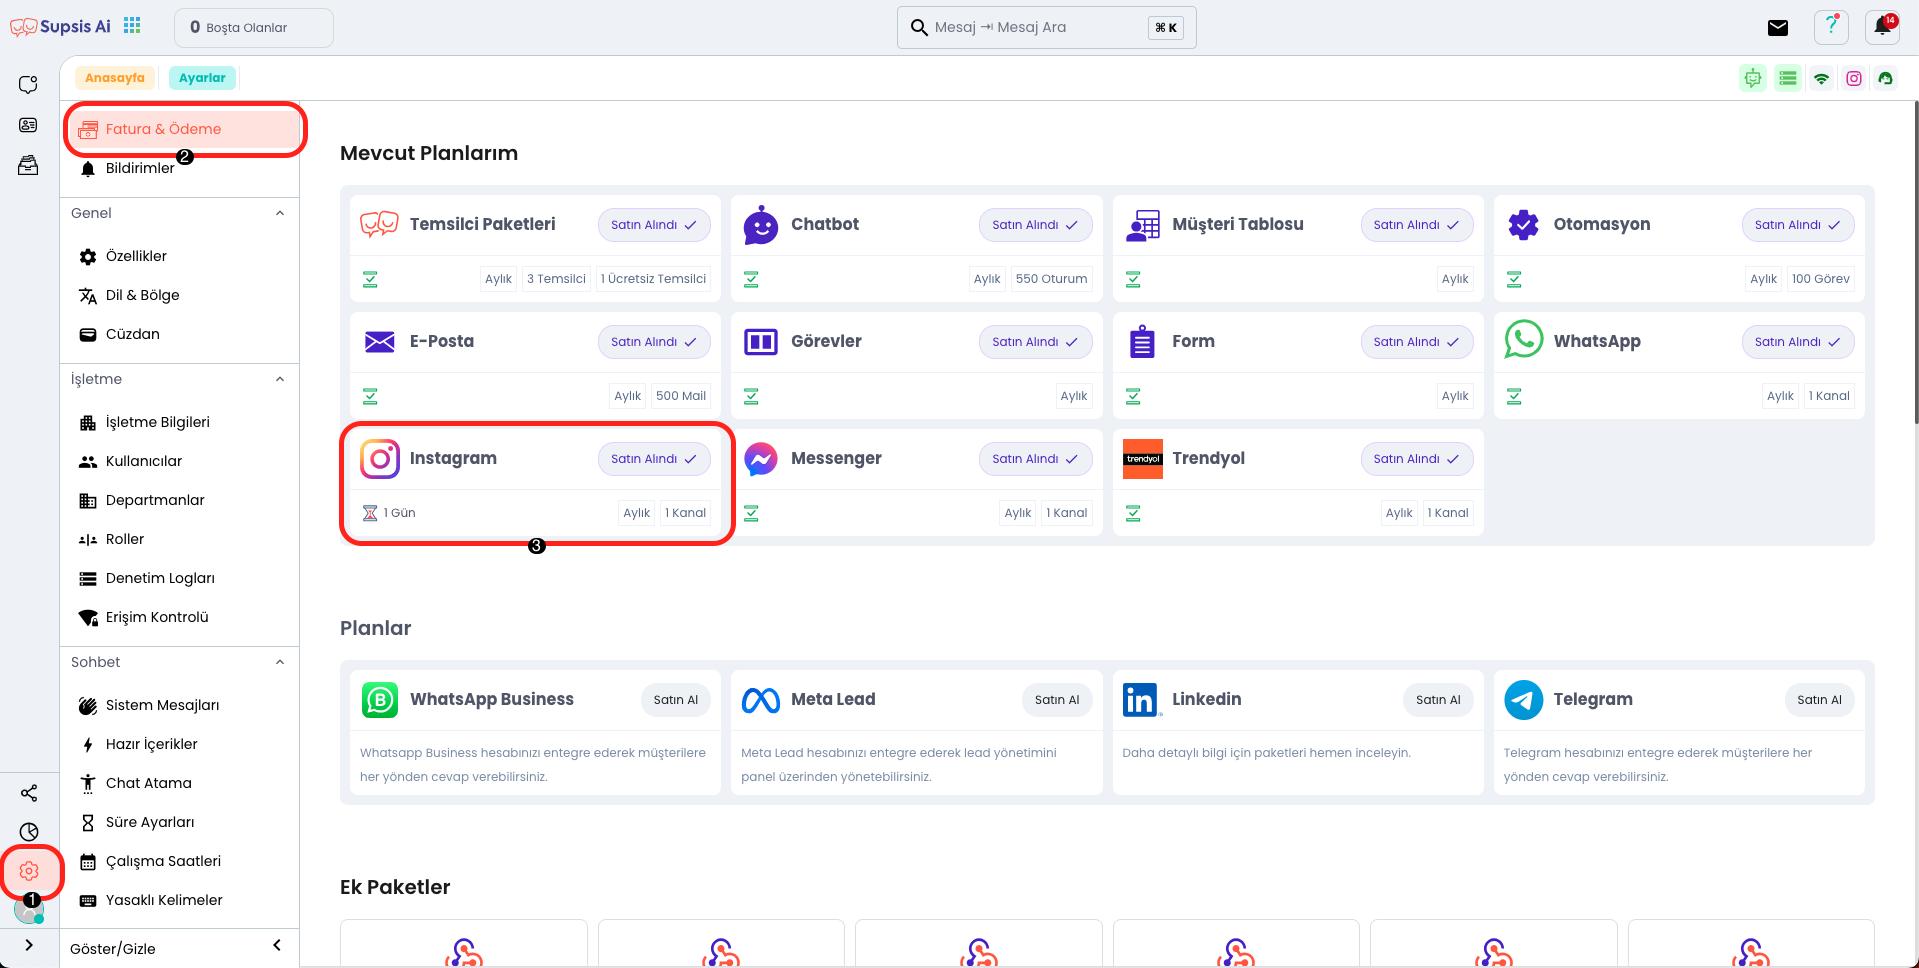Click the Messenger logo in plan card
The image size is (1919, 968).
(x=761, y=459)
